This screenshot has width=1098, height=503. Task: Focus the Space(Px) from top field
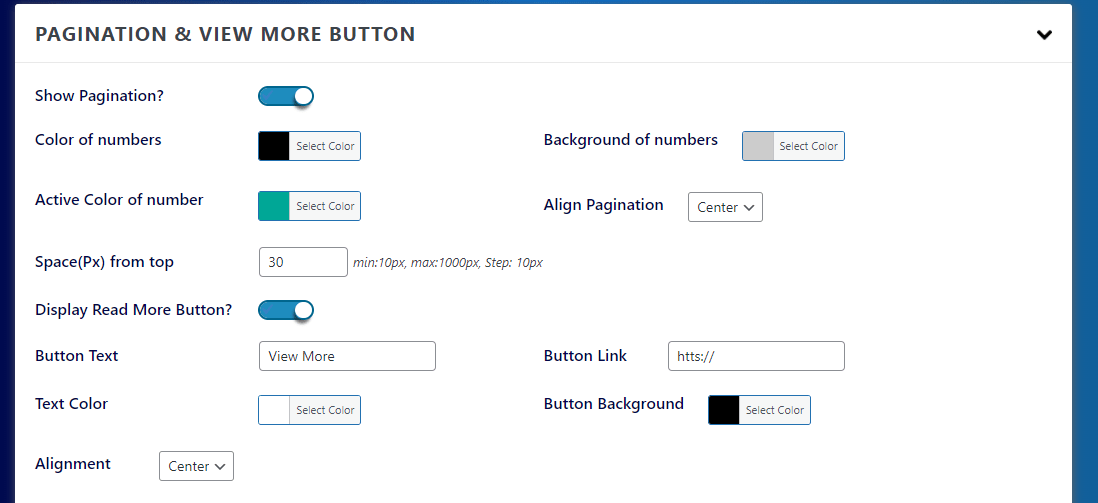(x=303, y=262)
